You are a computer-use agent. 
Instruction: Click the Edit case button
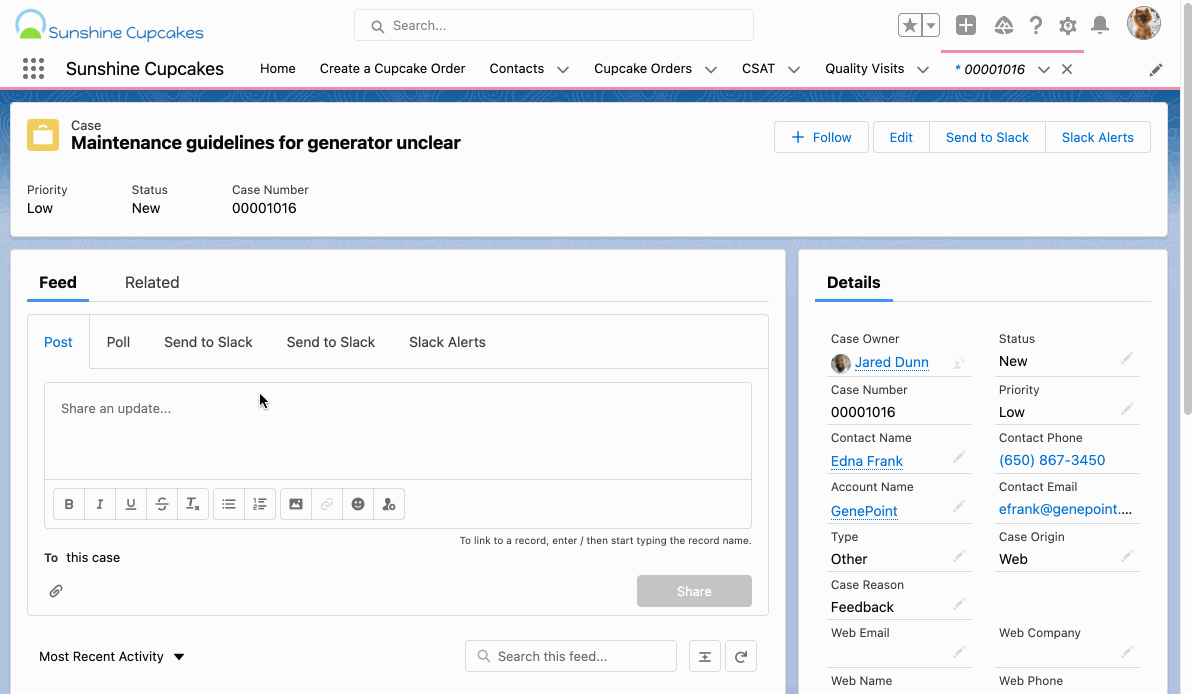click(x=901, y=137)
